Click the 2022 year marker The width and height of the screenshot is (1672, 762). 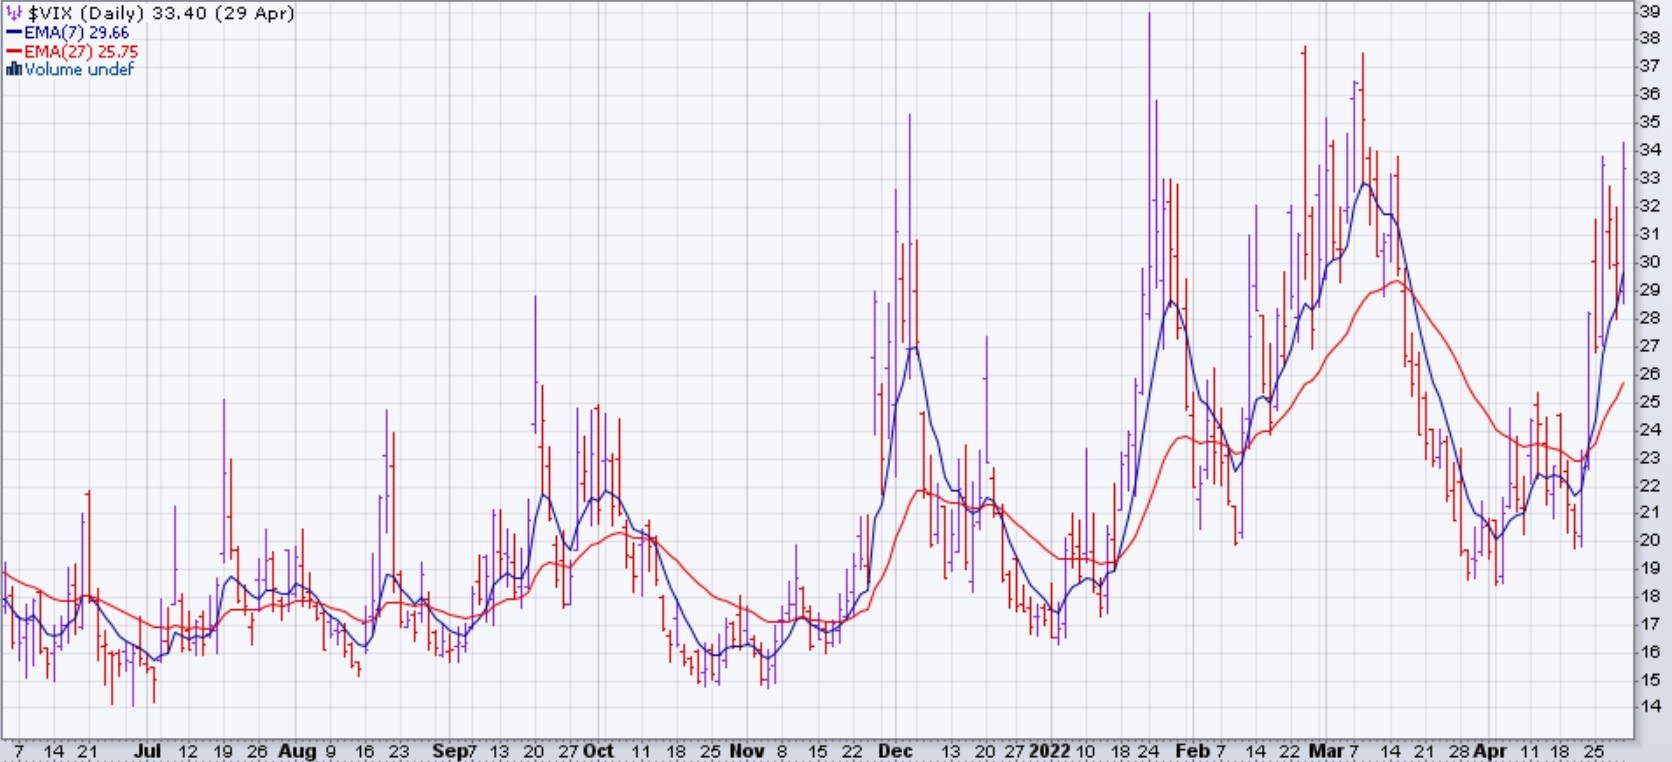(1050, 751)
